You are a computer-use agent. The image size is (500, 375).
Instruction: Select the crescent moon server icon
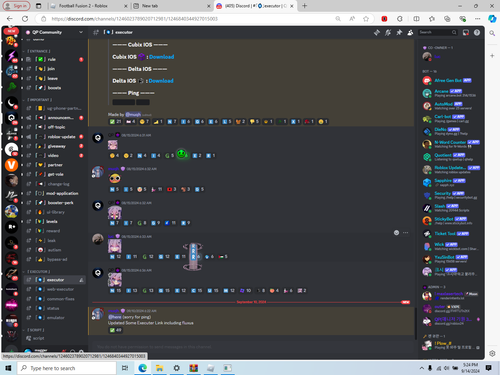click(11, 102)
